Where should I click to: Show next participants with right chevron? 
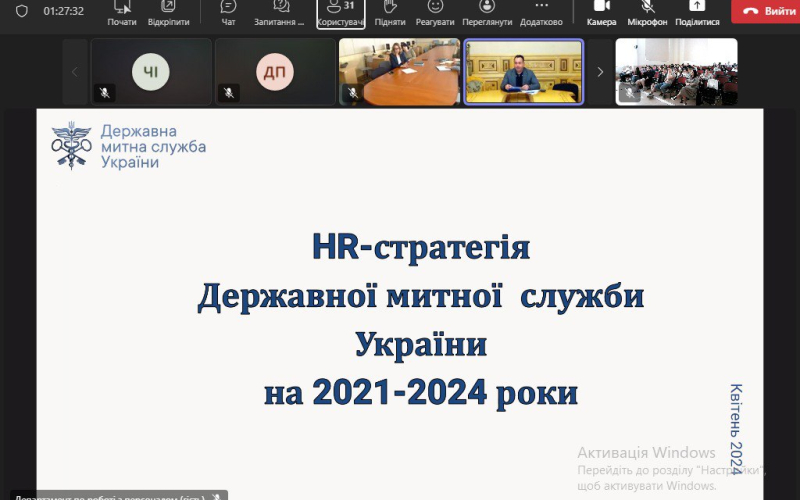pos(600,72)
